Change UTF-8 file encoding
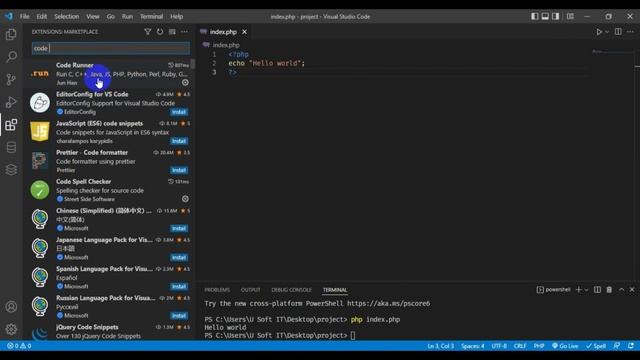This screenshot has width=640, height=360. point(499,346)
